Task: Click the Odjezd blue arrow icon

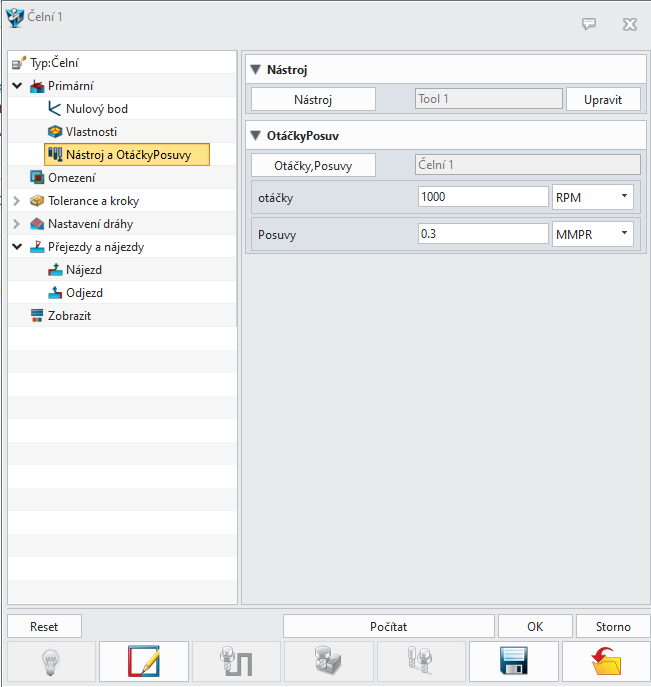Action: [55, 293]
